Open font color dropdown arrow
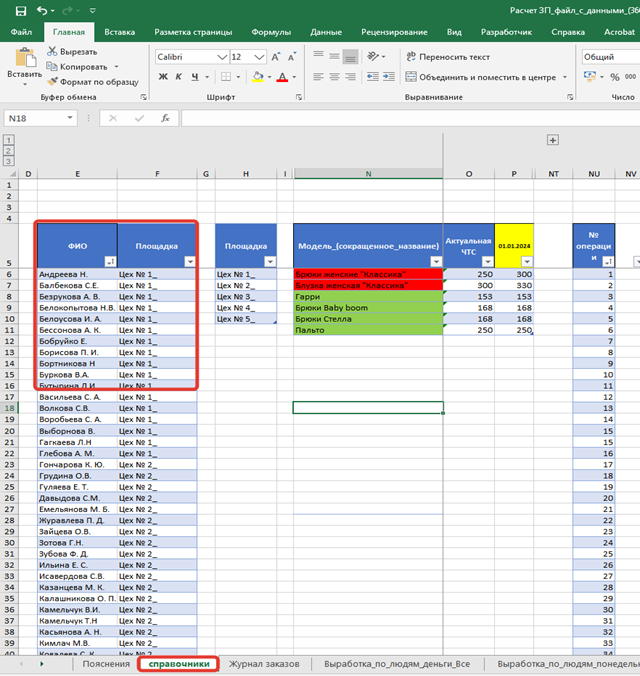The height and width of the screenshot is (676, 640). 295,77
